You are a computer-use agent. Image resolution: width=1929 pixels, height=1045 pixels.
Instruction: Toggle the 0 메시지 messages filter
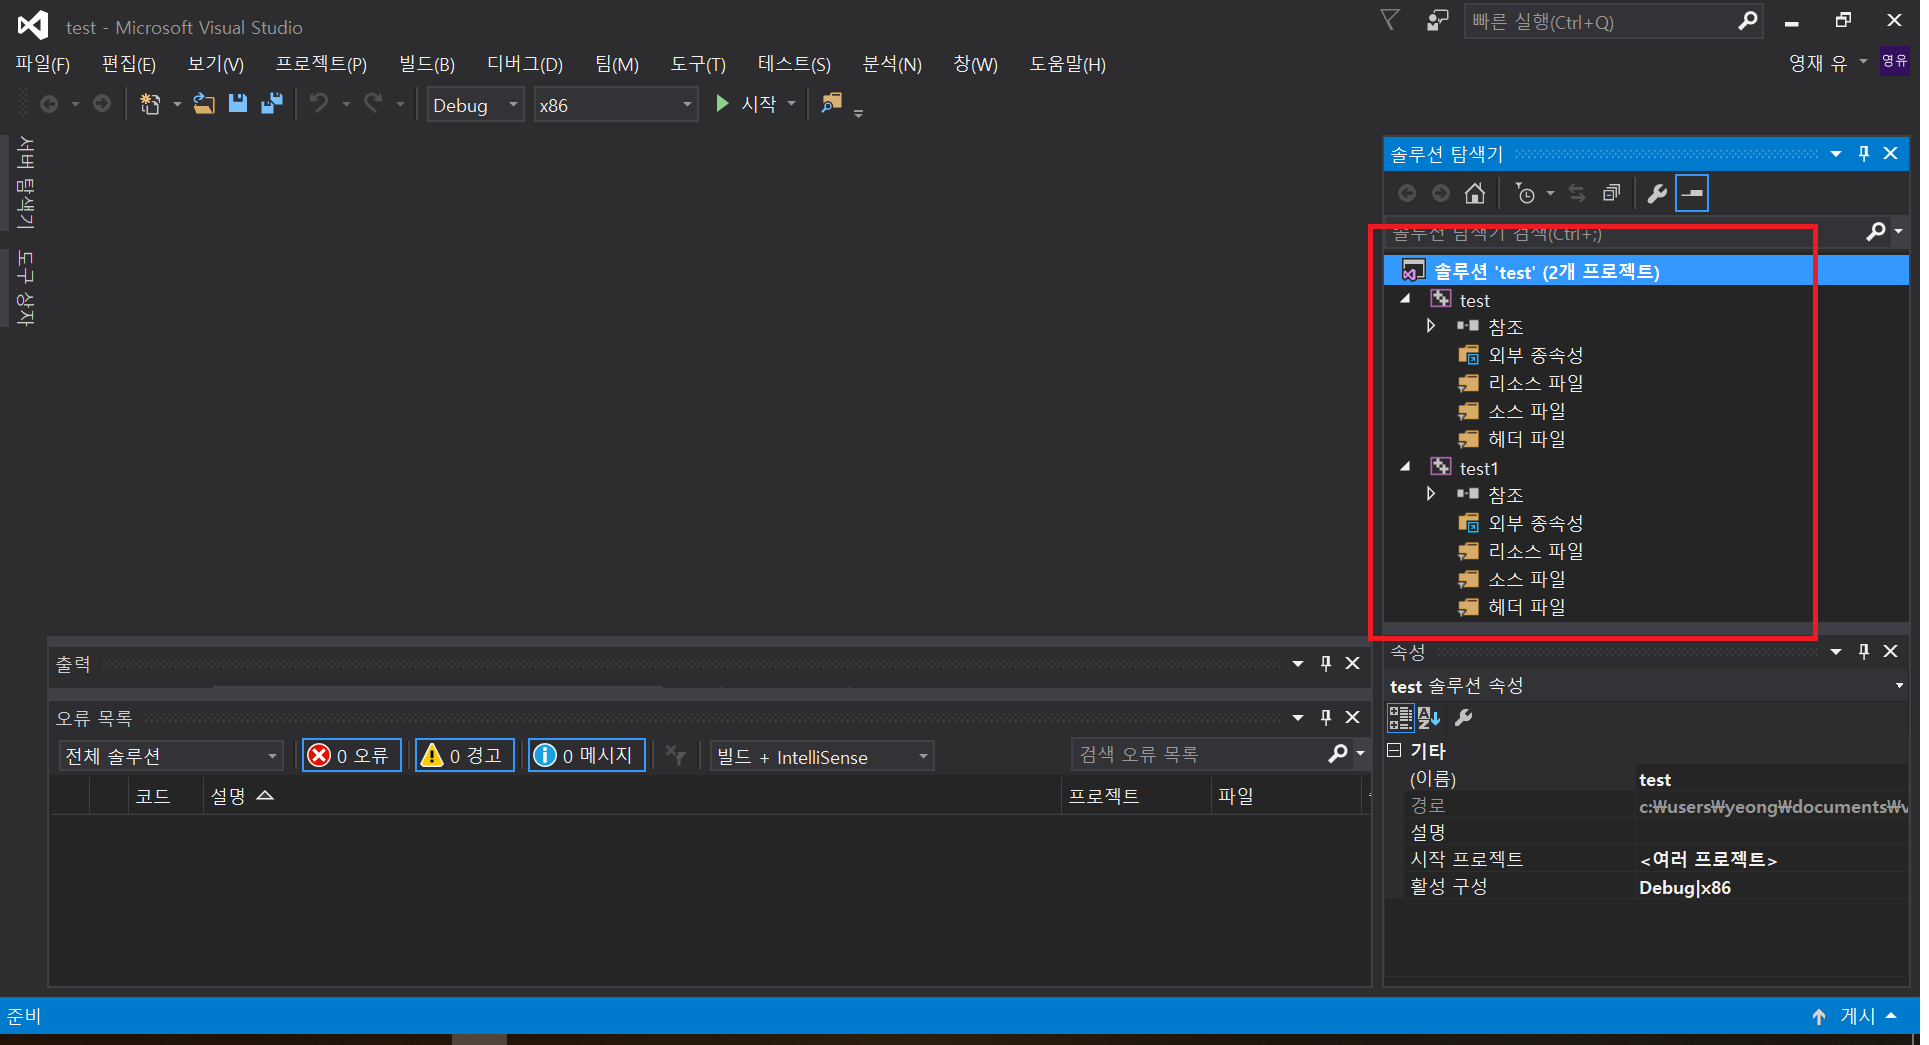point(587,756)
